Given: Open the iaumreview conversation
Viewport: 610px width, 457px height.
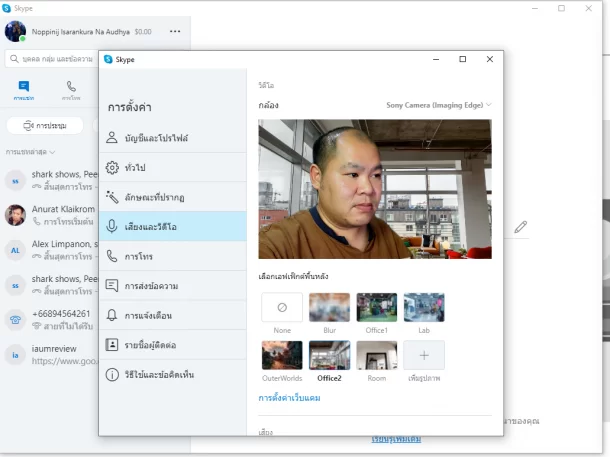Looking at the screenshot, I should point(50,355).
